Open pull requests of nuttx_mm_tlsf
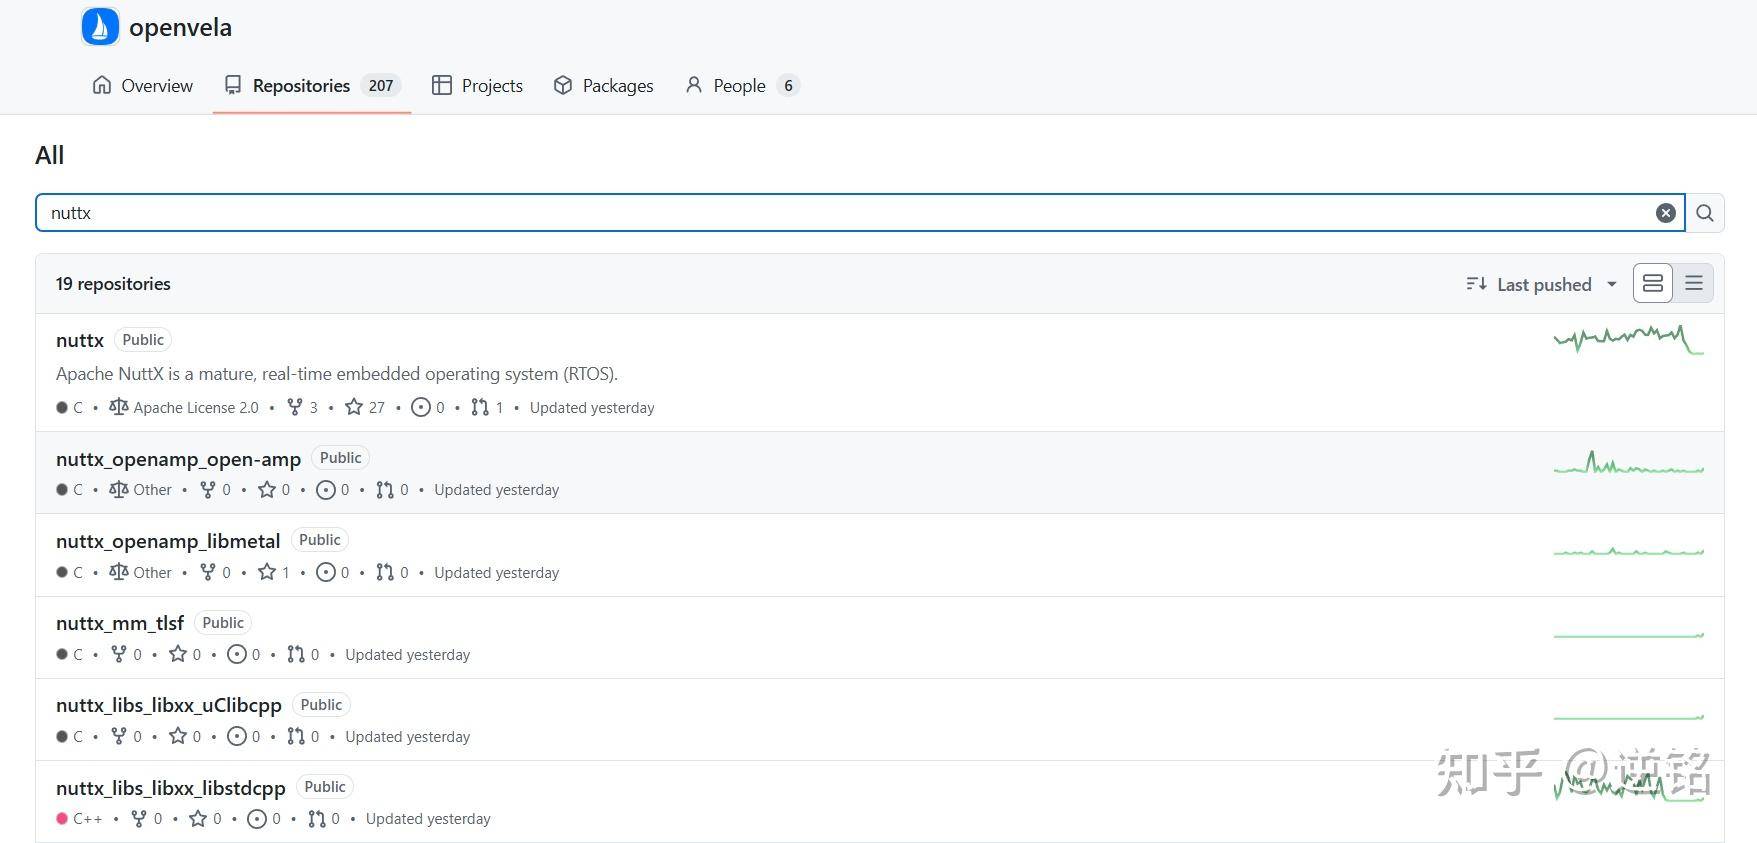The width and height of the screenshot is (1757, 843). click(x=303, y=654)
